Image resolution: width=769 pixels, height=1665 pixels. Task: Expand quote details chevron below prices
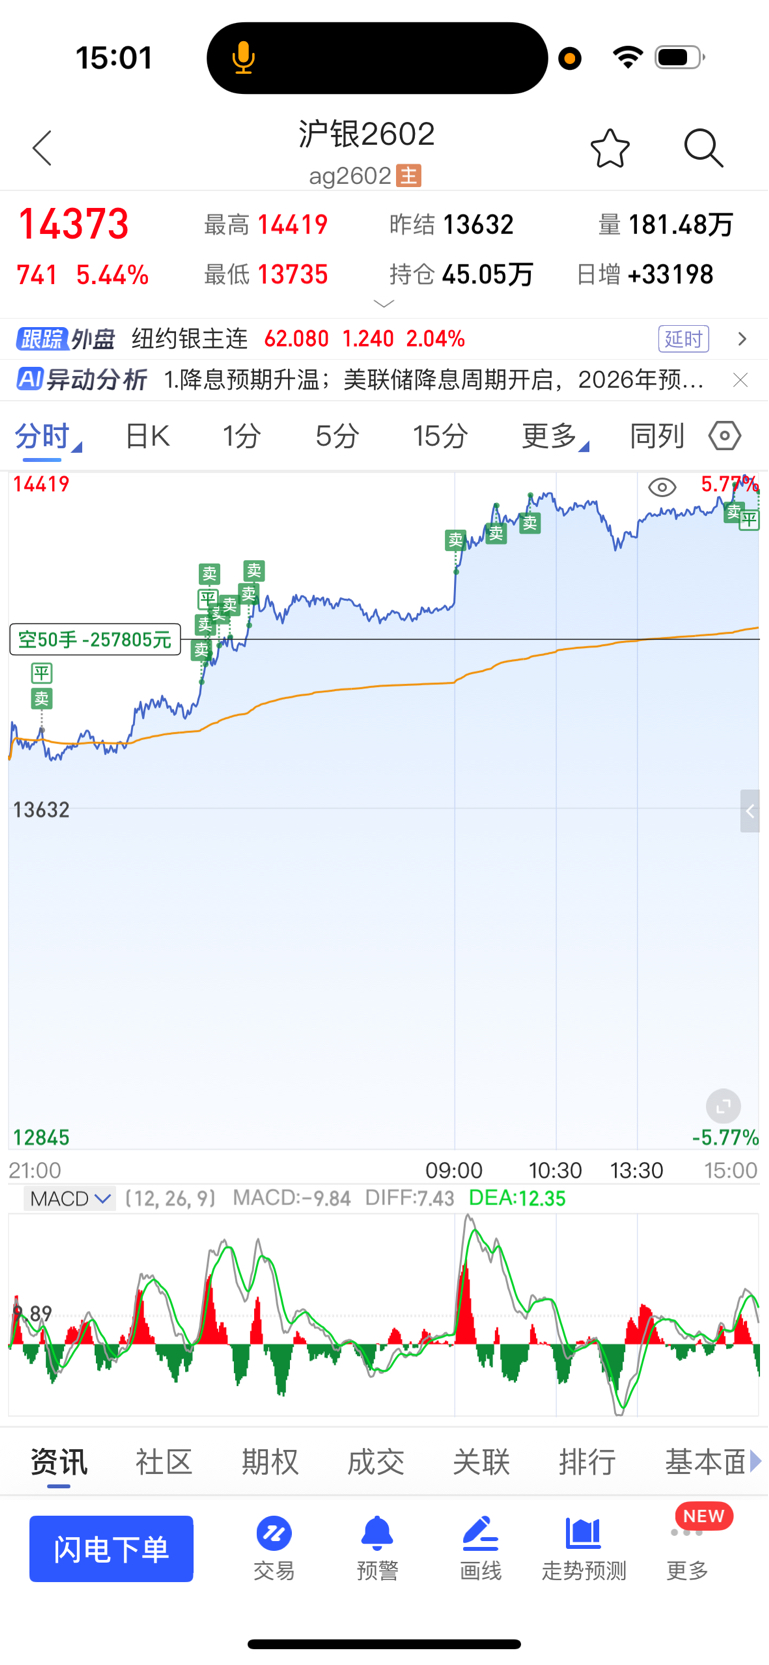(384, 303)
